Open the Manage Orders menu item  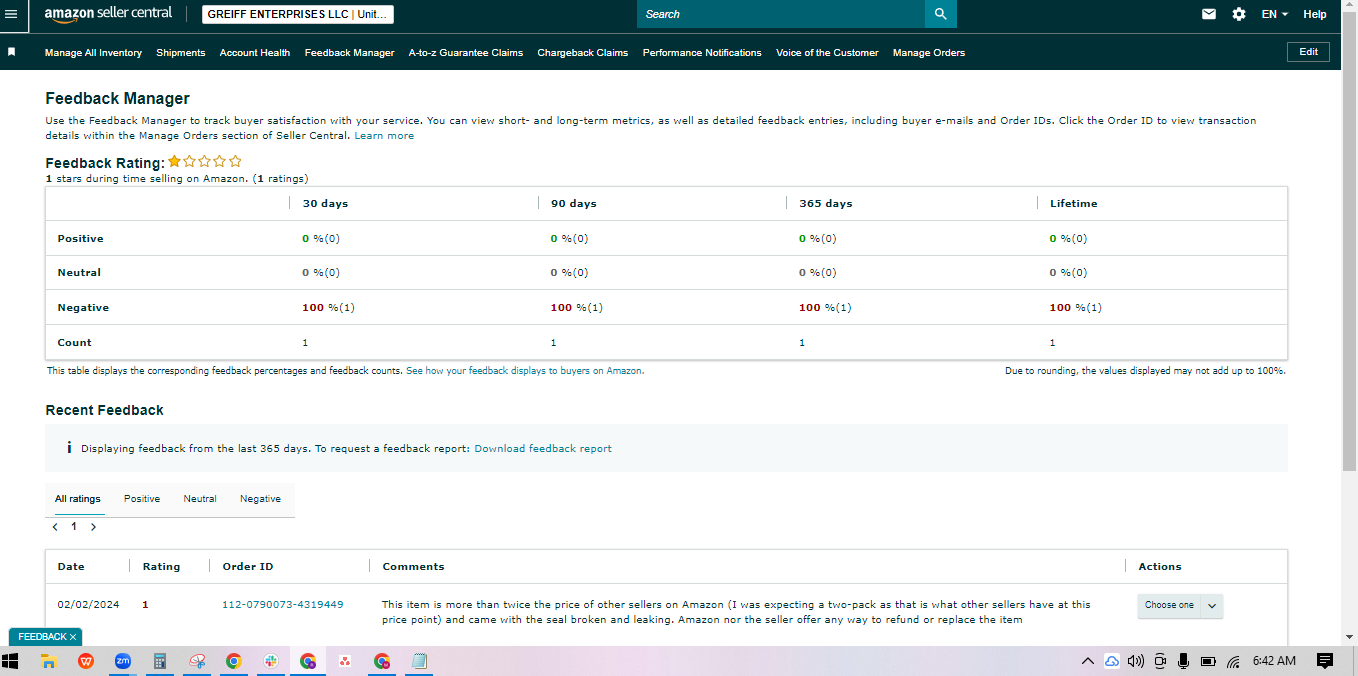[929, 52]
